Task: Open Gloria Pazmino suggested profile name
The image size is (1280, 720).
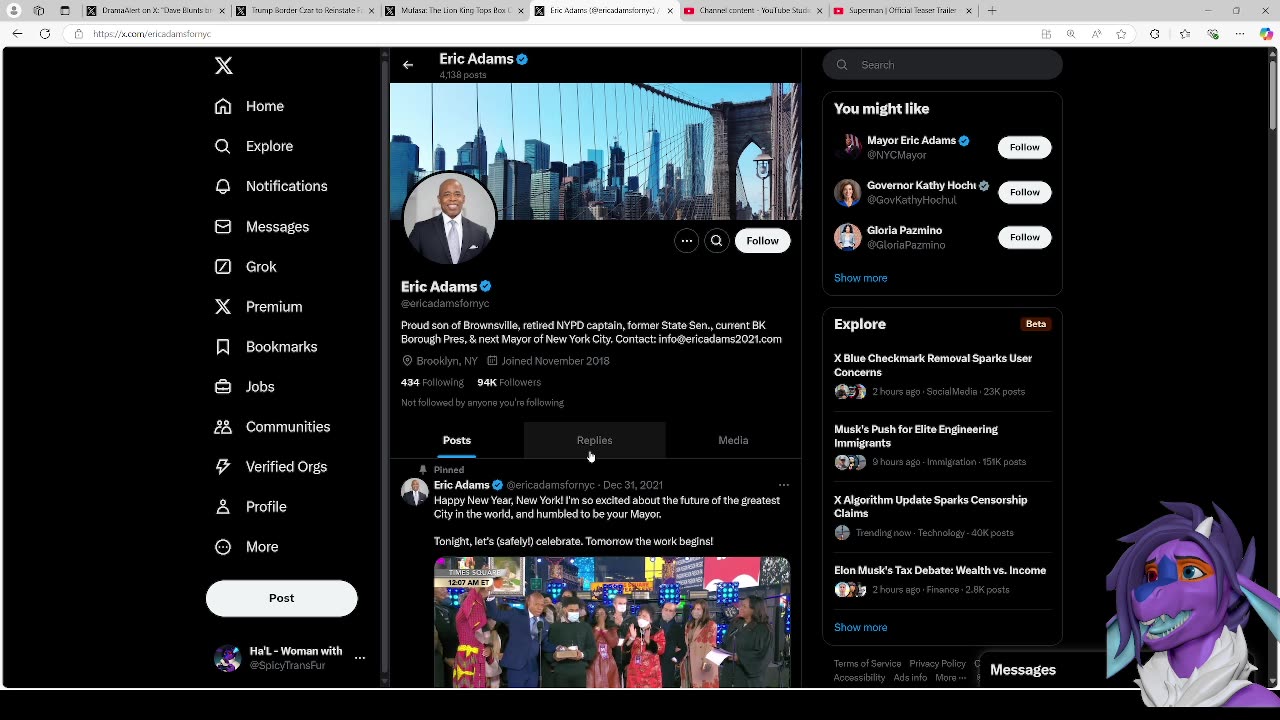Action: [904, 231]
